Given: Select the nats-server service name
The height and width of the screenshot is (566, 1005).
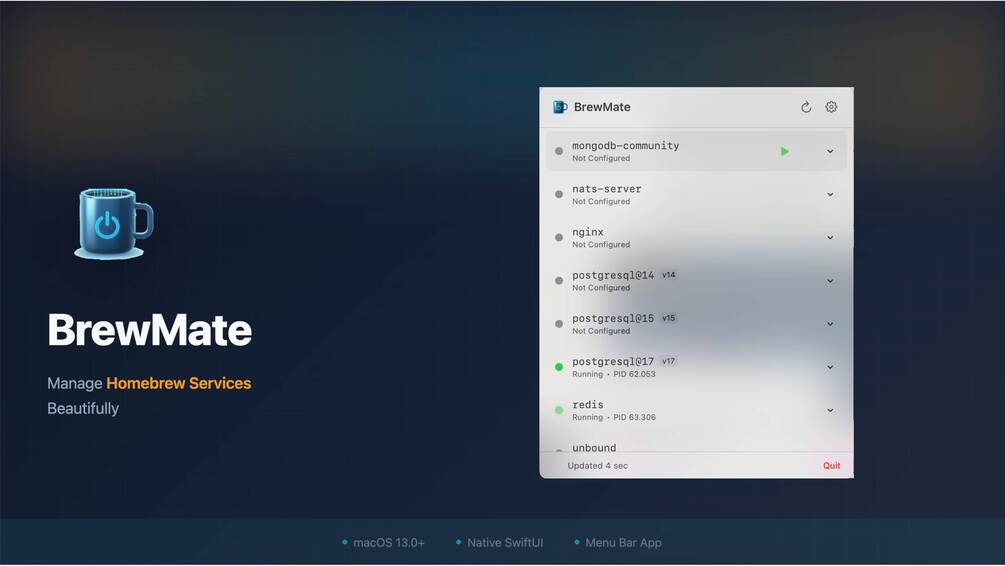Looking at the screenshot, I should point(606,189).
